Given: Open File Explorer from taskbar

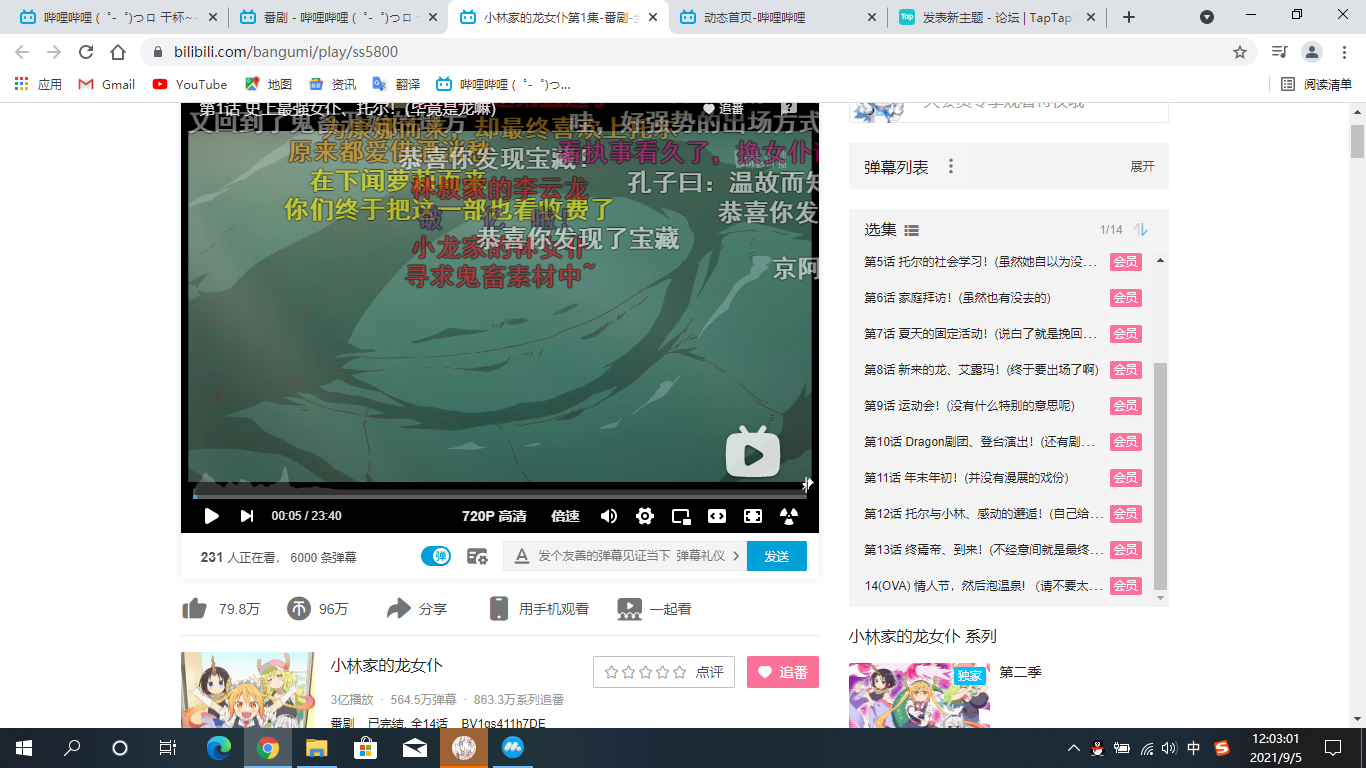Looking at the screenshot, I should (x=316, y=747).
